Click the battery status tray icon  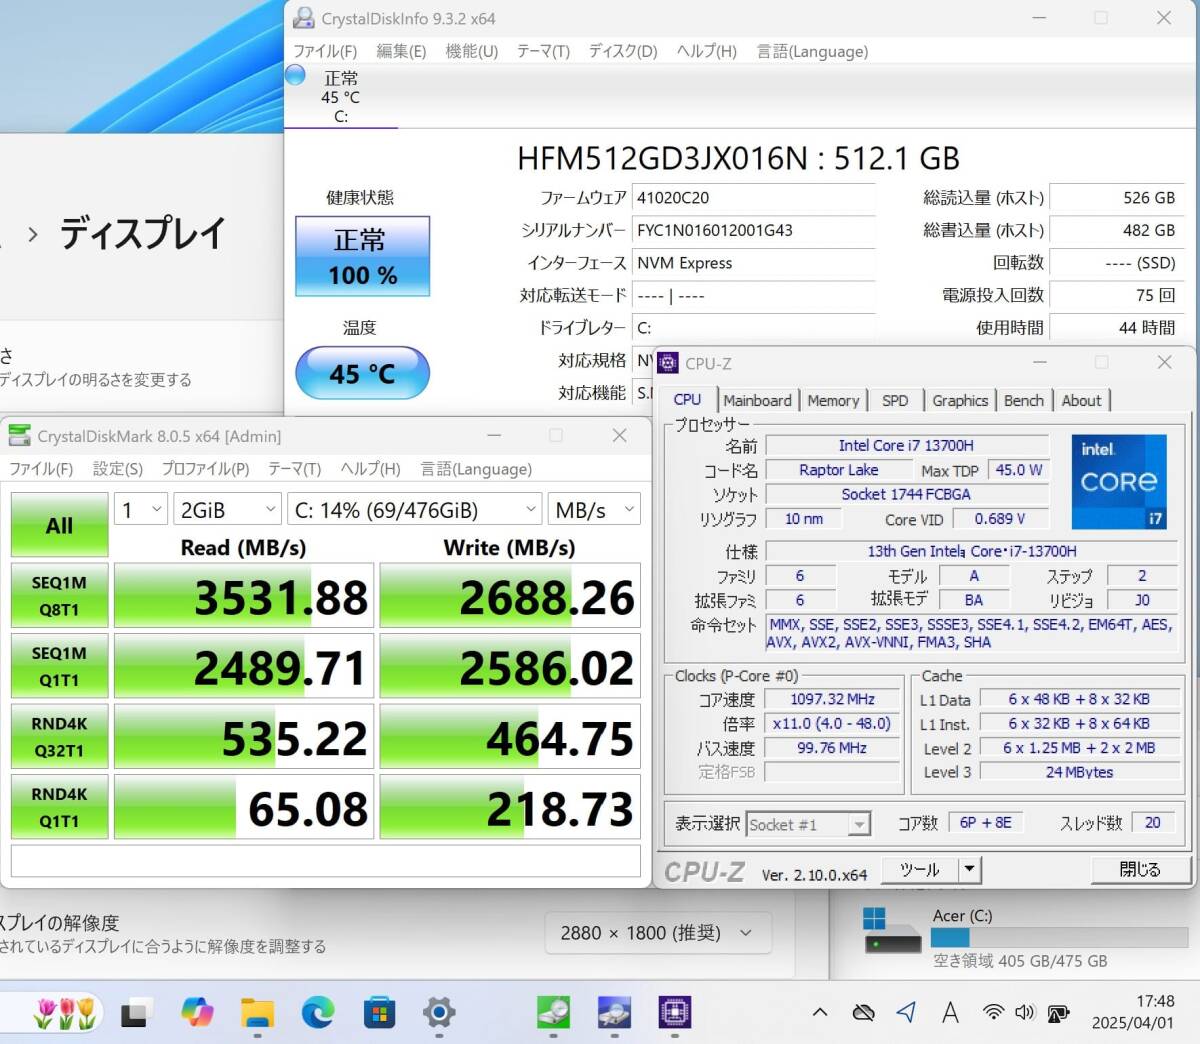pos(1058,1013)
